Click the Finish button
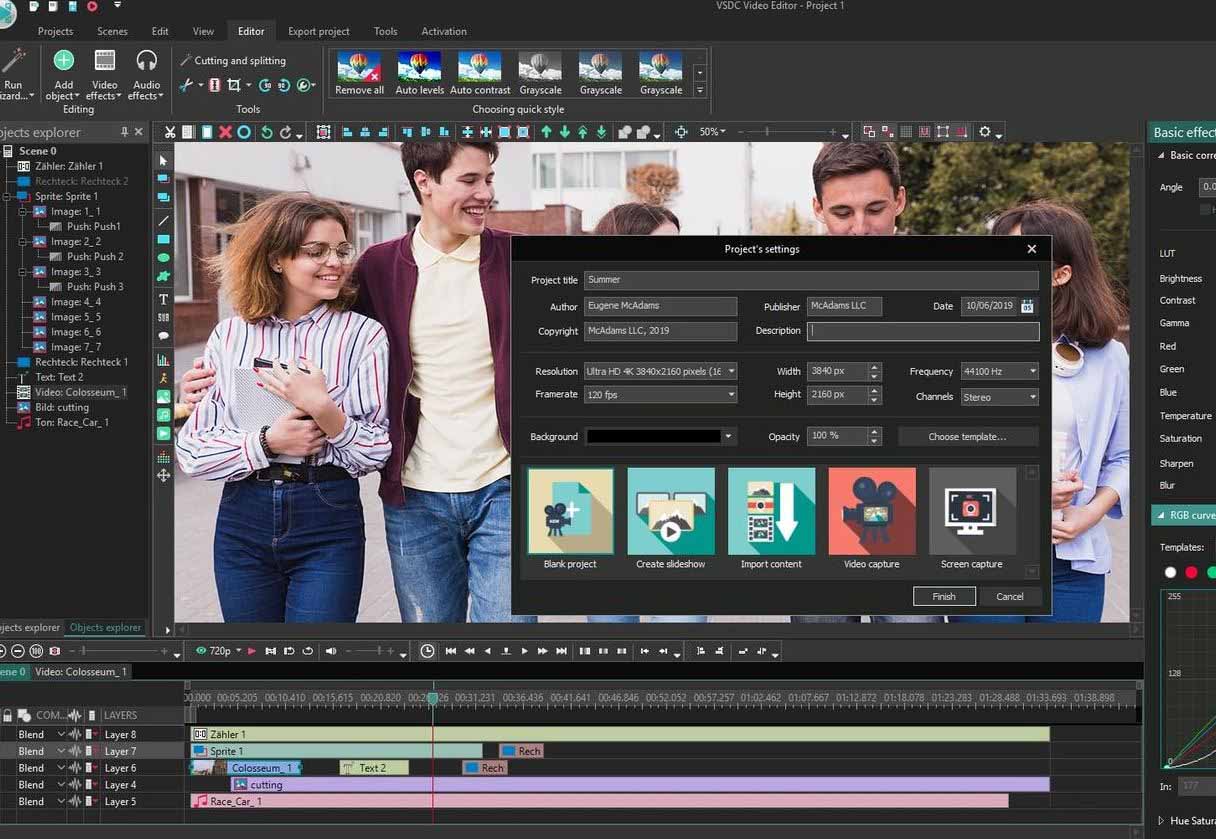The width and height of the screenshot is (1216, 839). pos(944,596)
